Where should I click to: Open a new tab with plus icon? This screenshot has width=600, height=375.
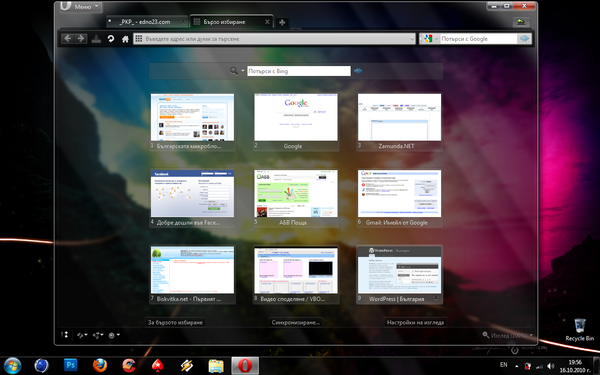(282, 23)
